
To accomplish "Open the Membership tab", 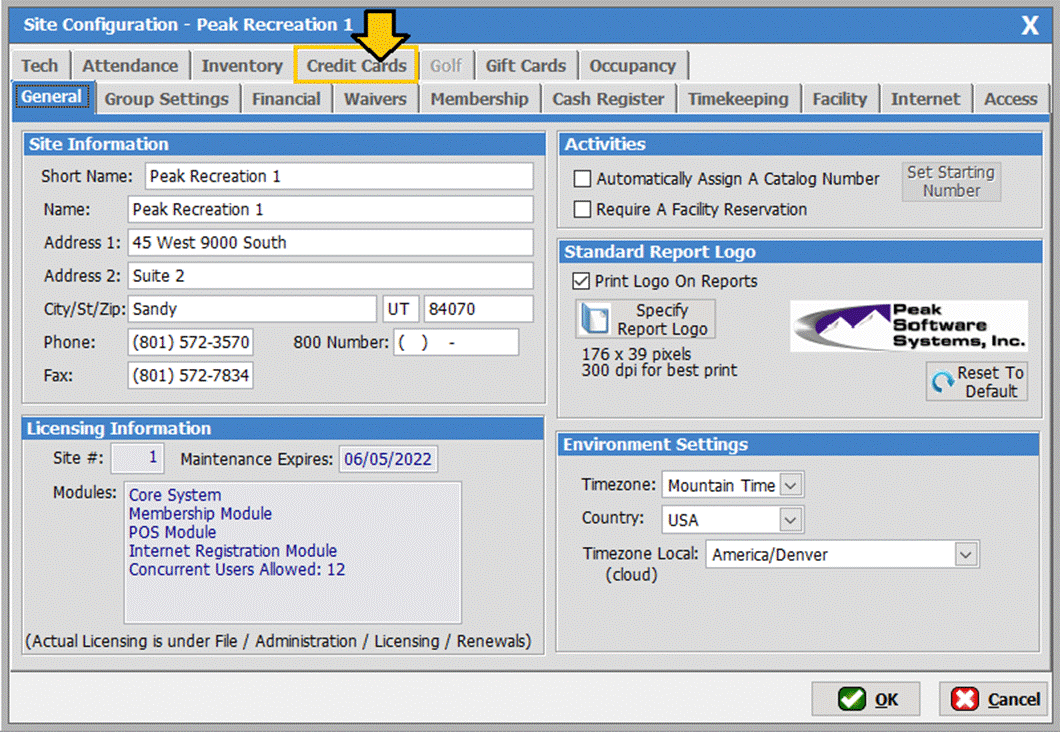I will 479,99.
